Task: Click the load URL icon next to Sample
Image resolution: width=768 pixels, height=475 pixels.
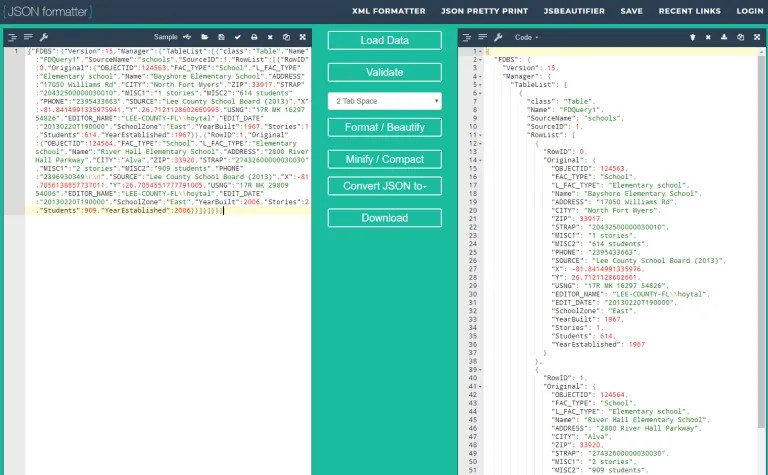Action: 187,37
